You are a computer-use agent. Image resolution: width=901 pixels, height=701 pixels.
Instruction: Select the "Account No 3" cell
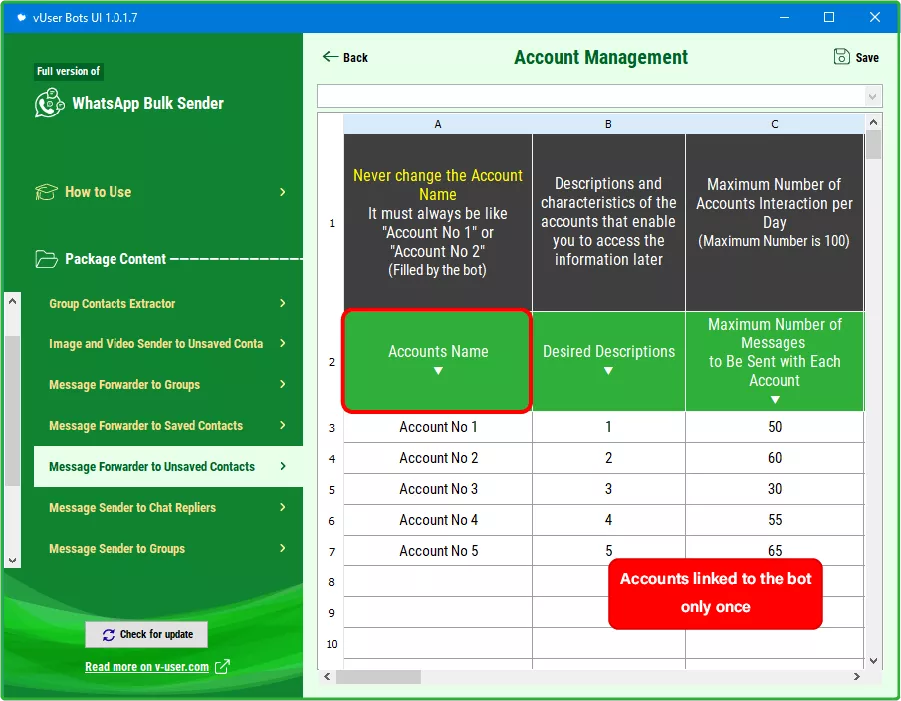[438, 489]
